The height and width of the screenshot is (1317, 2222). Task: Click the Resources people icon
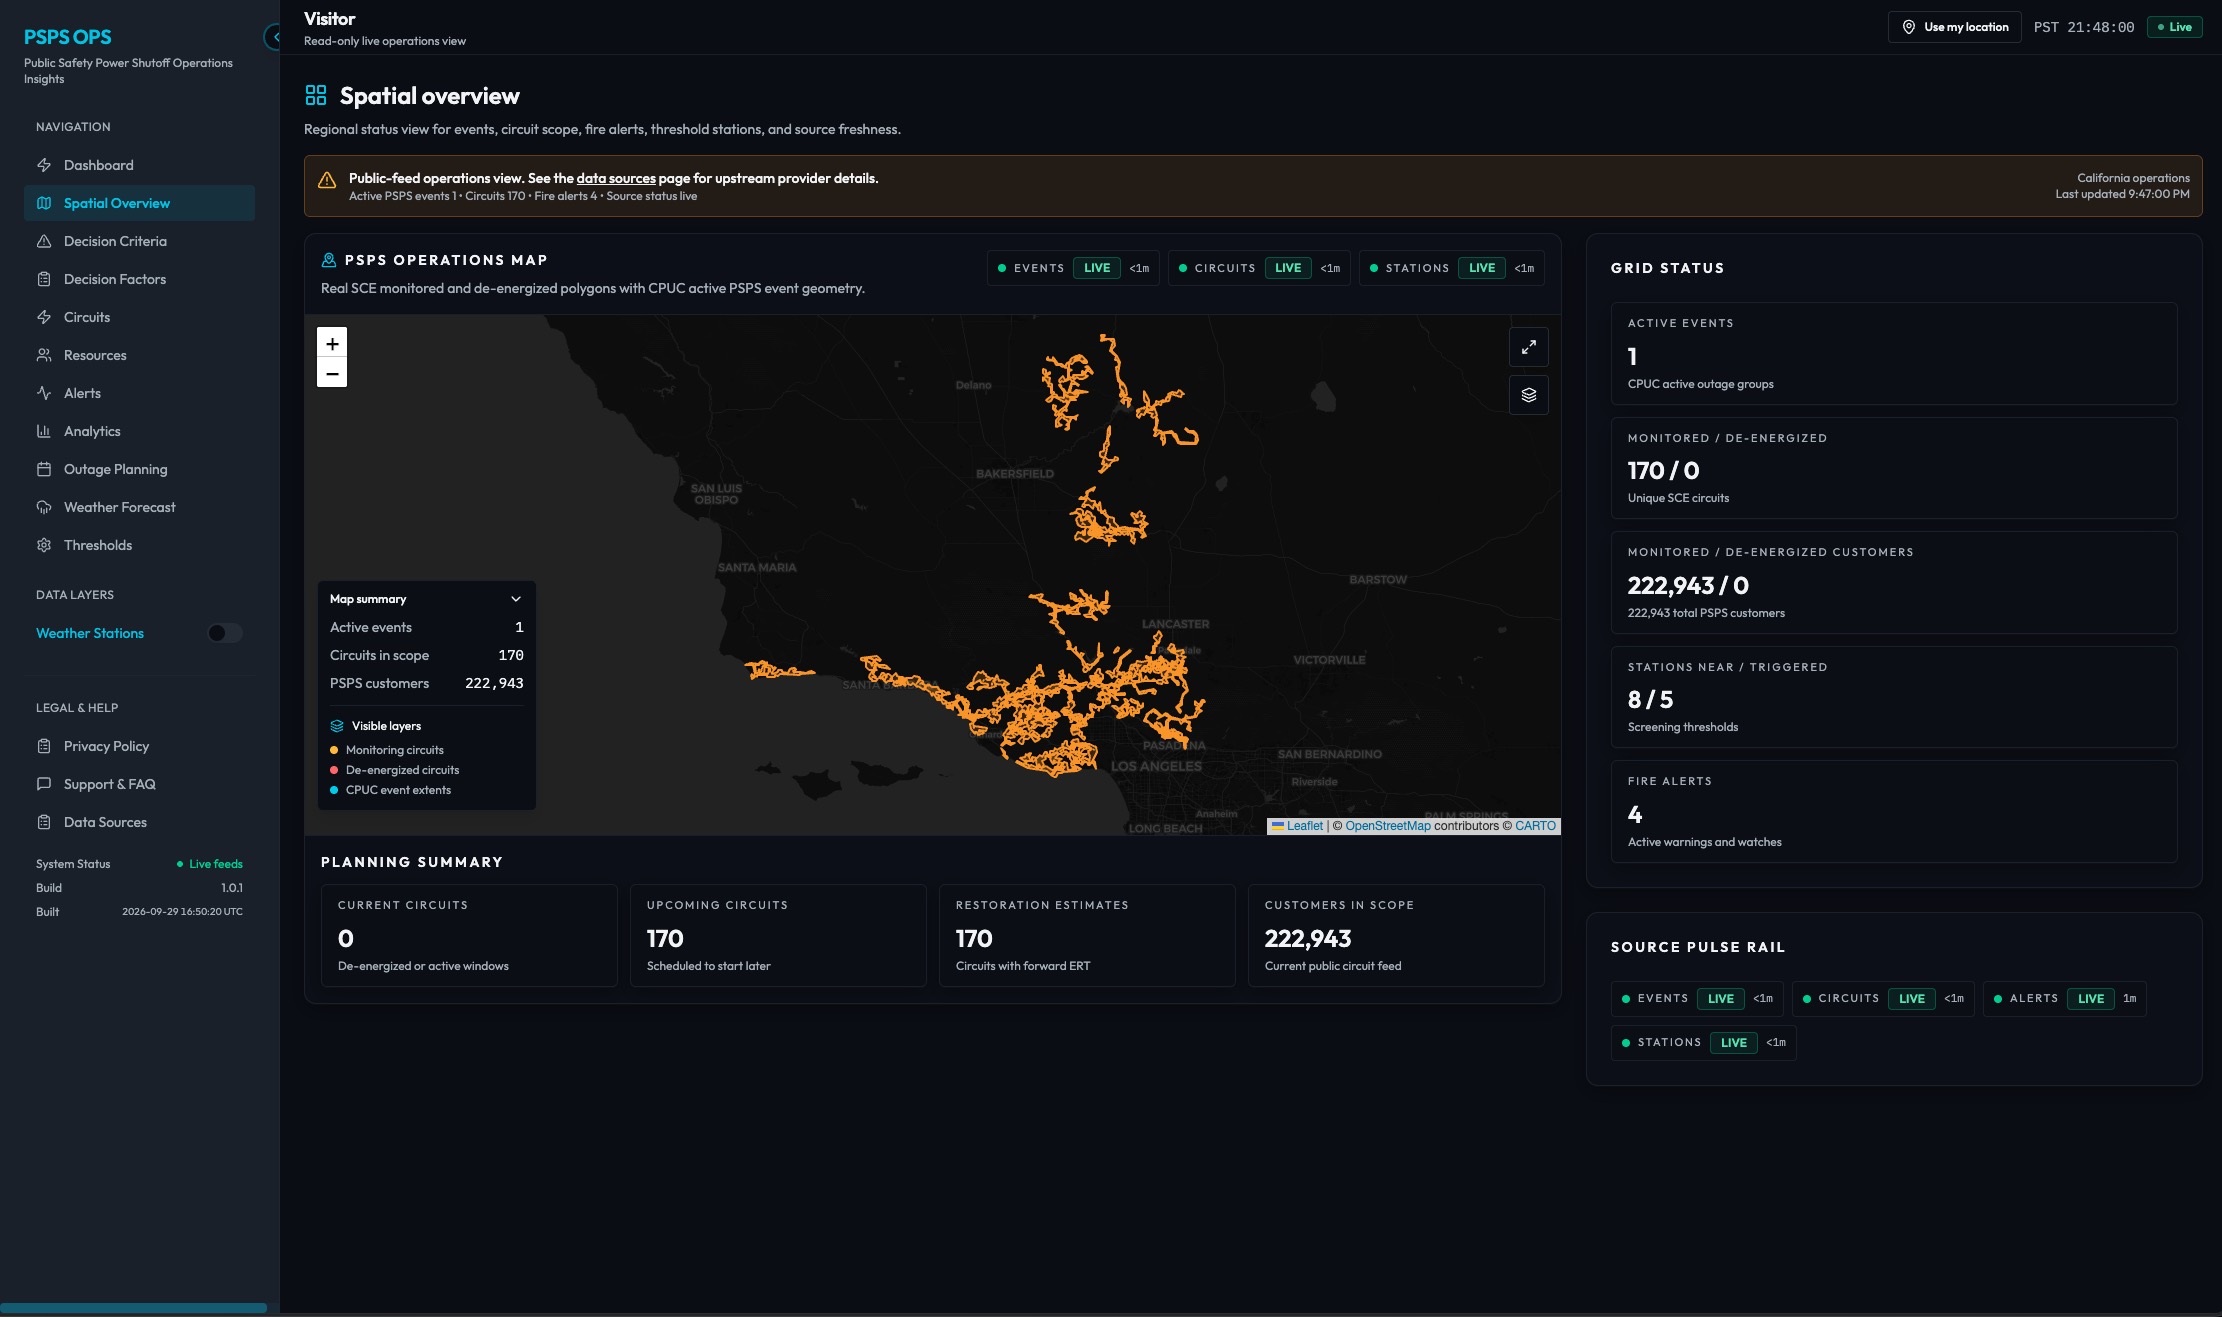(x=44, y=355)
